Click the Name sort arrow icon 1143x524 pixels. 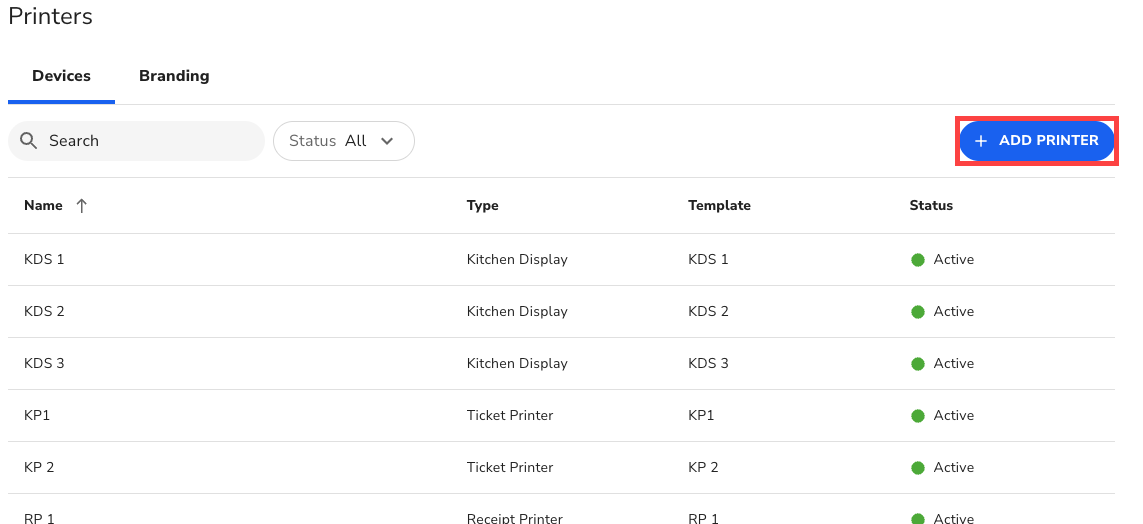(82, 206)
